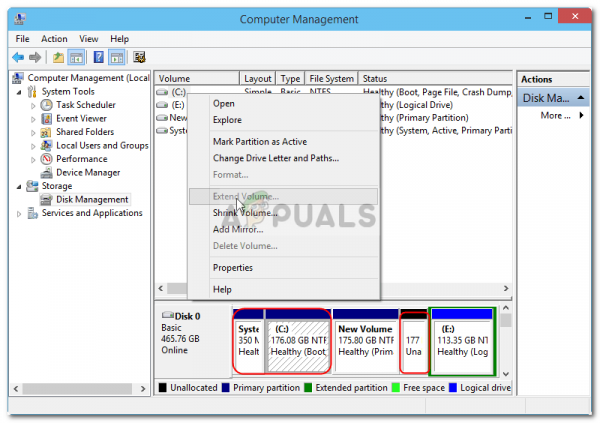This screenshot has width=600, height=423.
Task: Expand the Task Scheduler node
Action: (x=33, y=106)
